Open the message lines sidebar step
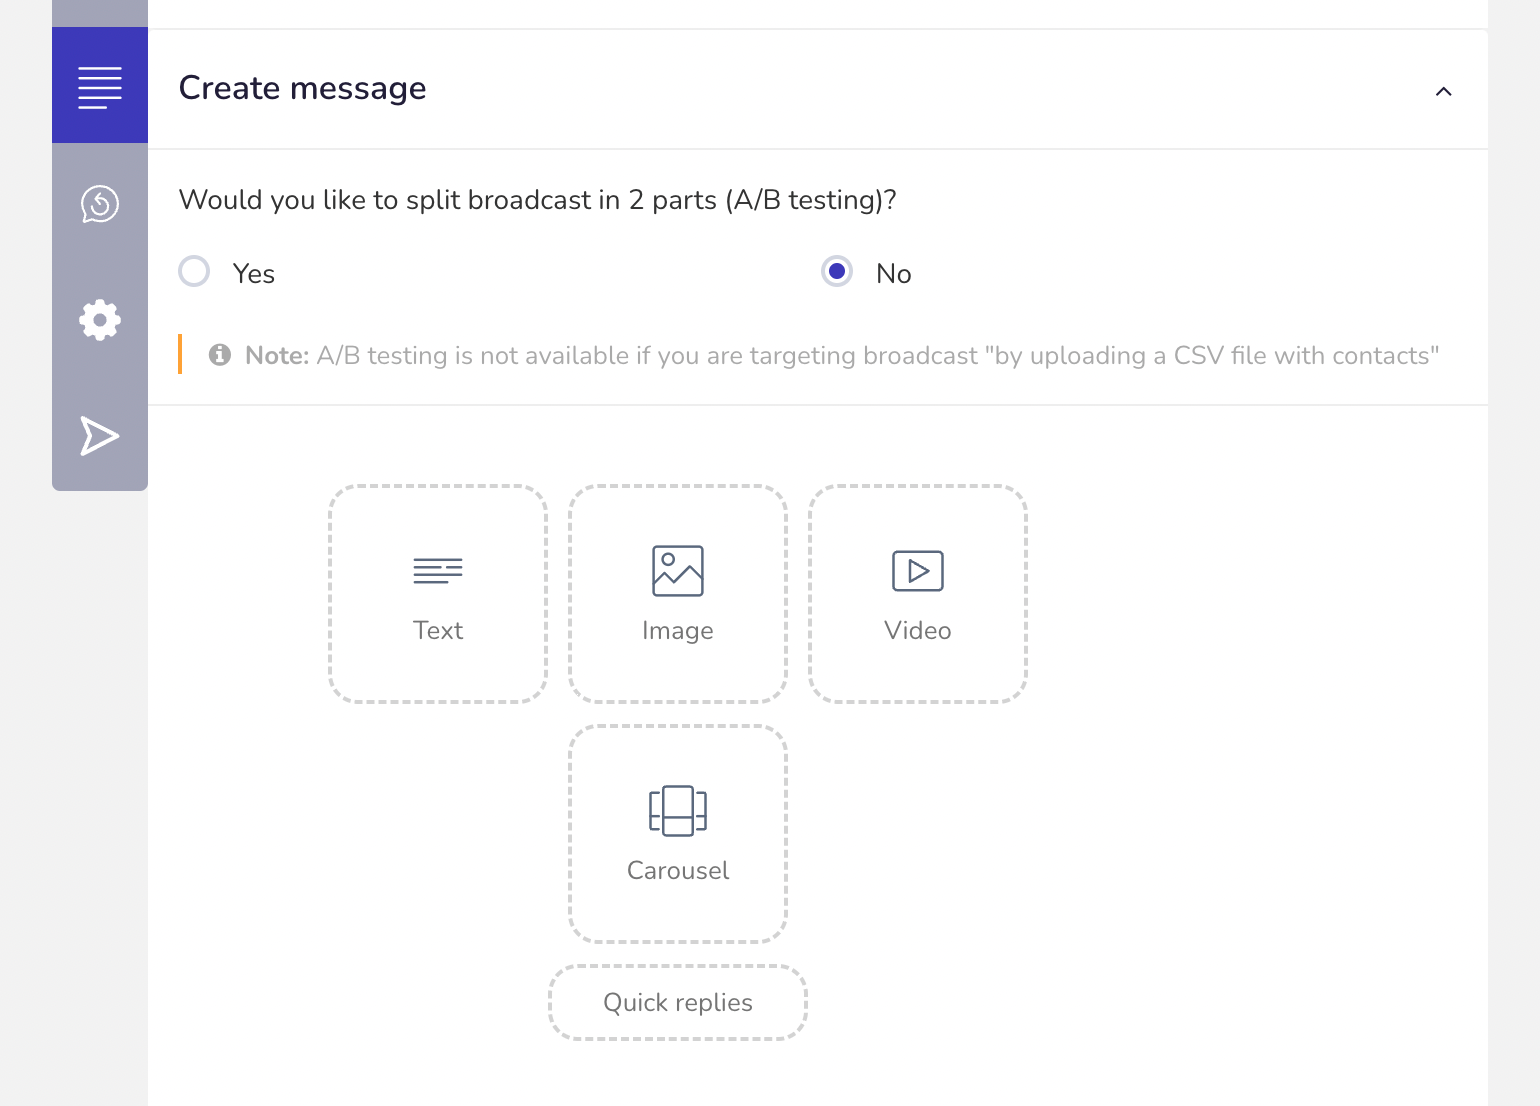This screenshot has height=1106, width=1540. 100,86
